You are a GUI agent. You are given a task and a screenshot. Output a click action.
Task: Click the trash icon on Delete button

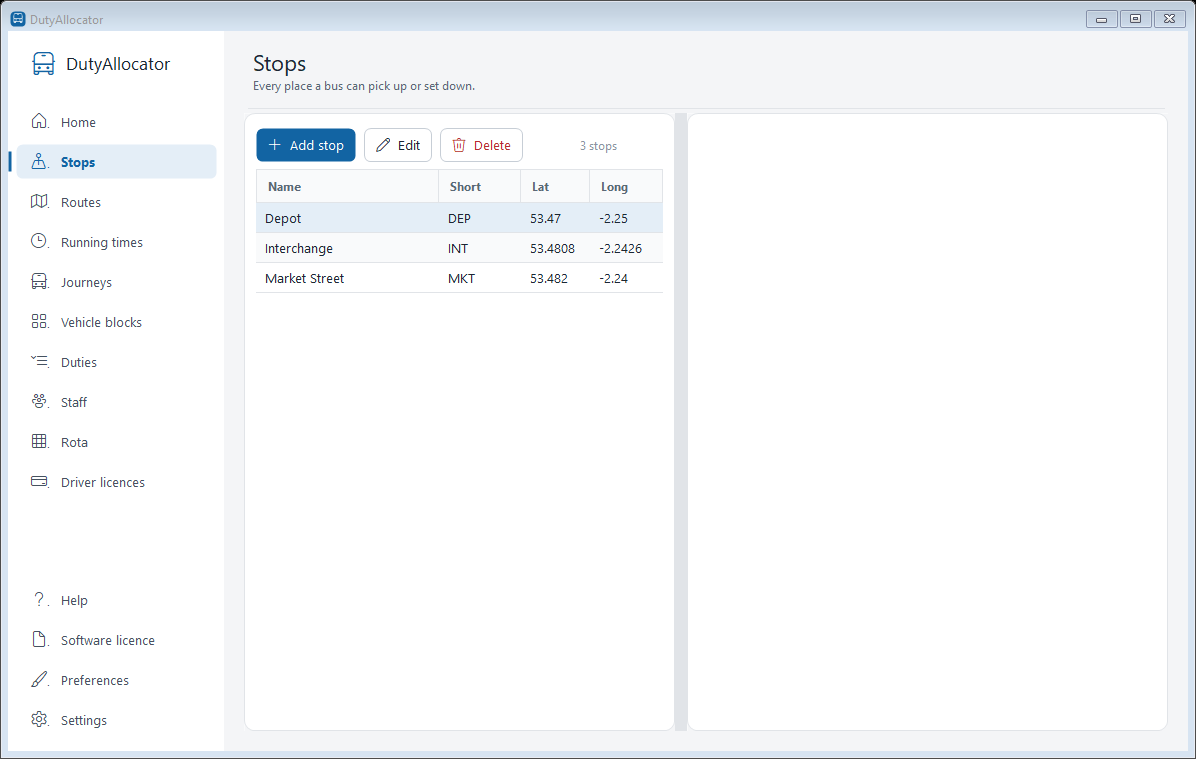point(458,145)
